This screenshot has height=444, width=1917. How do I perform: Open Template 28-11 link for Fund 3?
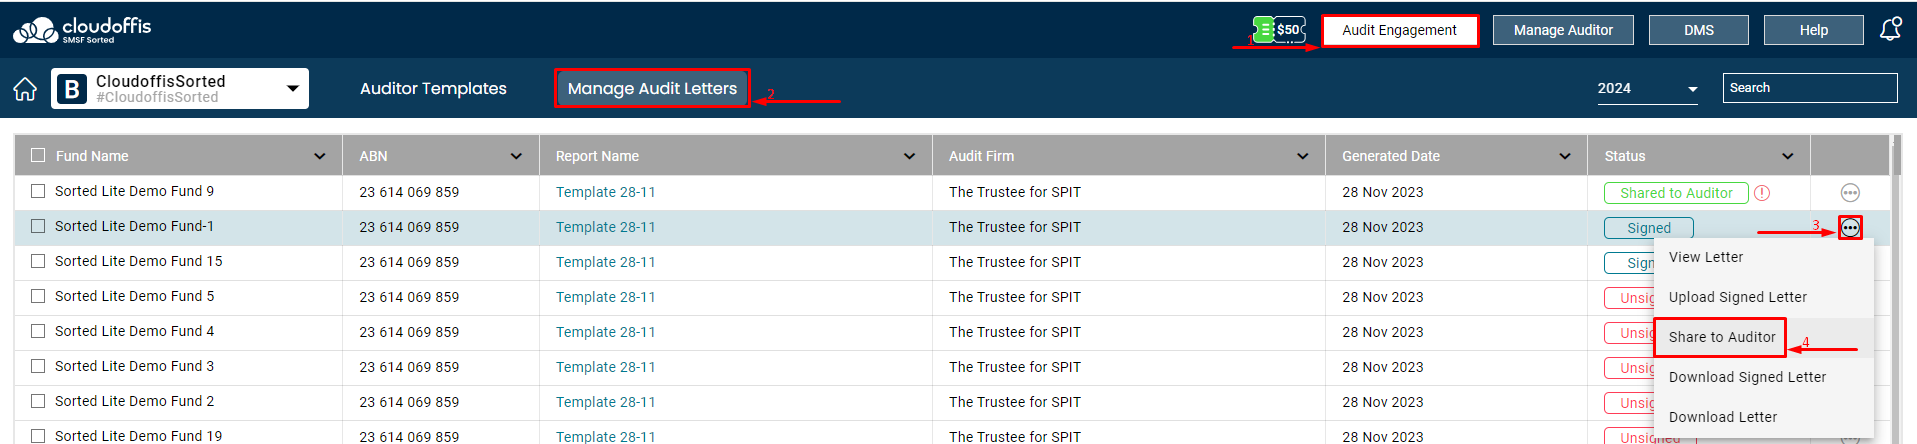point(606,367)
